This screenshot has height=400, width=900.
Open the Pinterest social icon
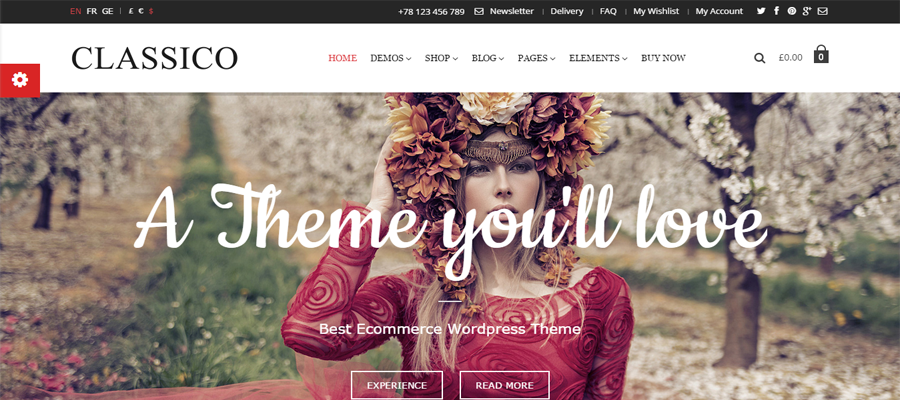(792, 11)
